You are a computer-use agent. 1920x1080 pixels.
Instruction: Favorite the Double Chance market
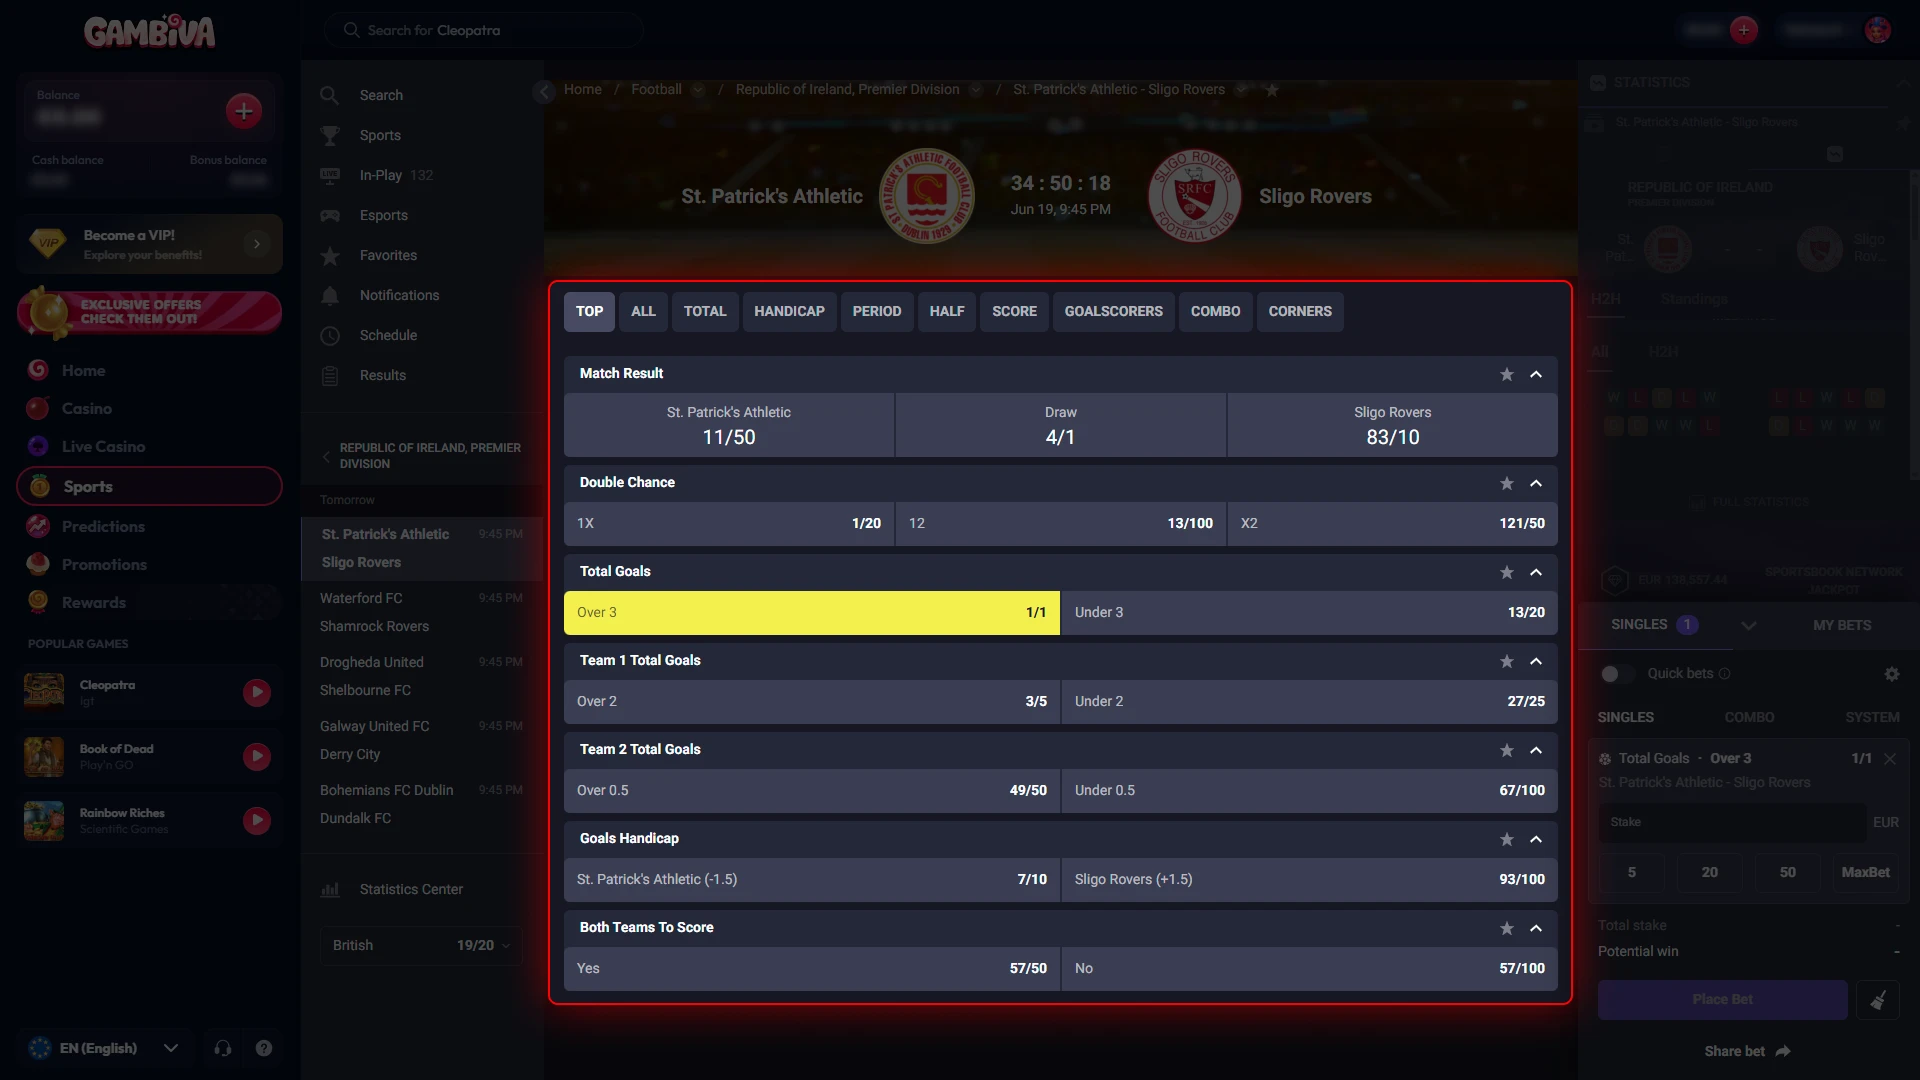pos(1507,483)
